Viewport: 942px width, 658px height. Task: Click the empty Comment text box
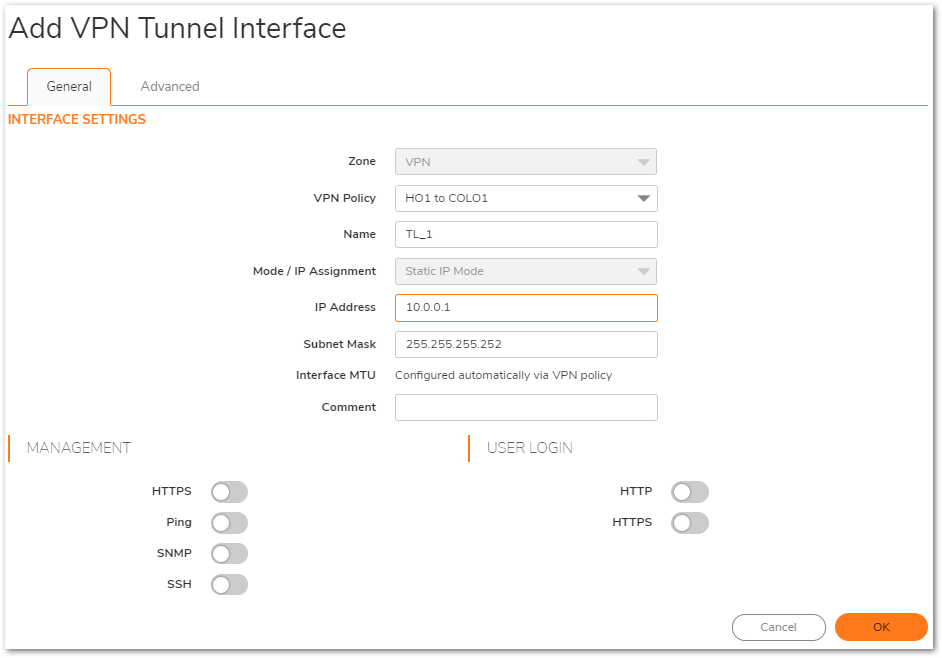point(525,407)
